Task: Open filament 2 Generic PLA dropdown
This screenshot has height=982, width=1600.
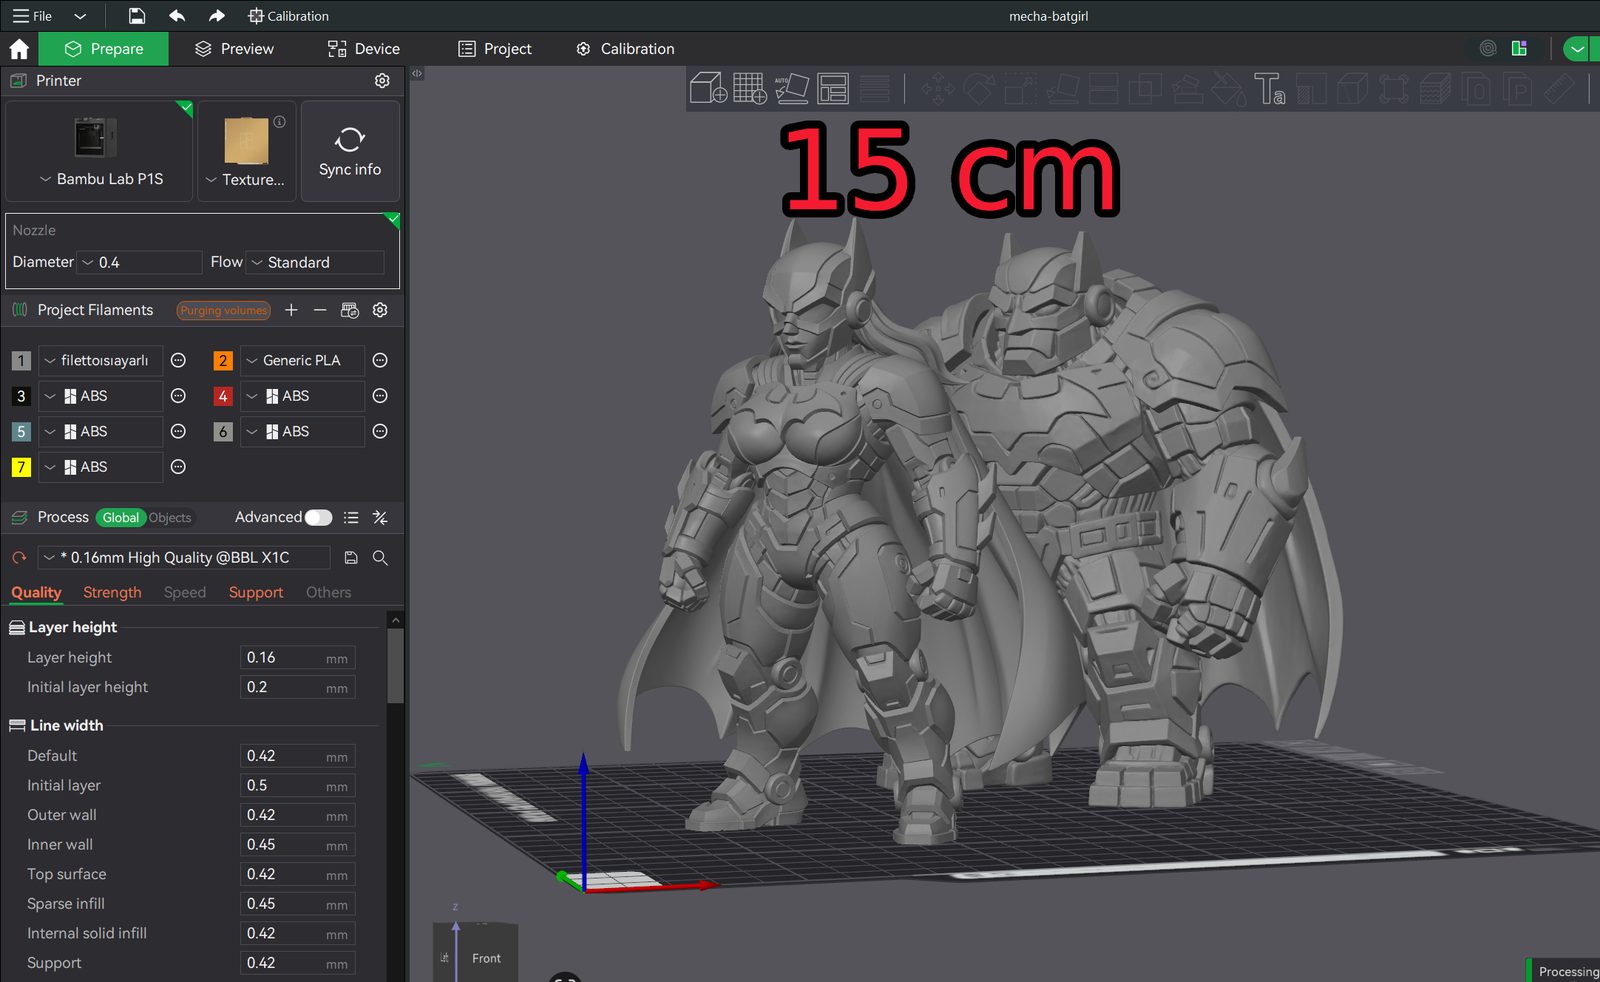Action: click(302, 360)
